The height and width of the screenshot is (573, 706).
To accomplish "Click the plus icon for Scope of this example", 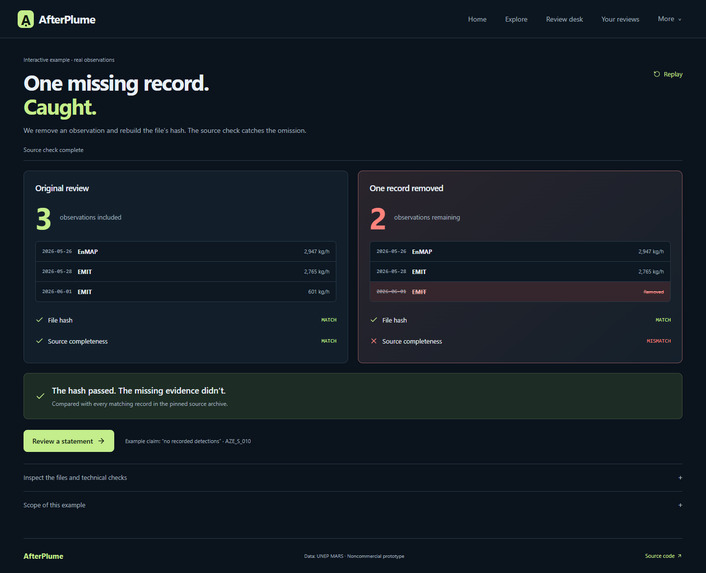I will [680, 505].
